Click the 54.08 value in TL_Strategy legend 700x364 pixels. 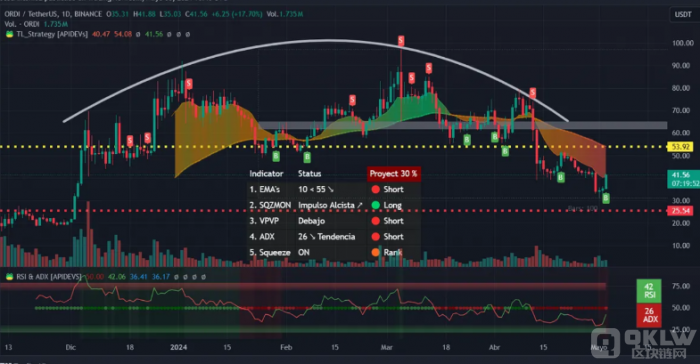coord(123,34)
